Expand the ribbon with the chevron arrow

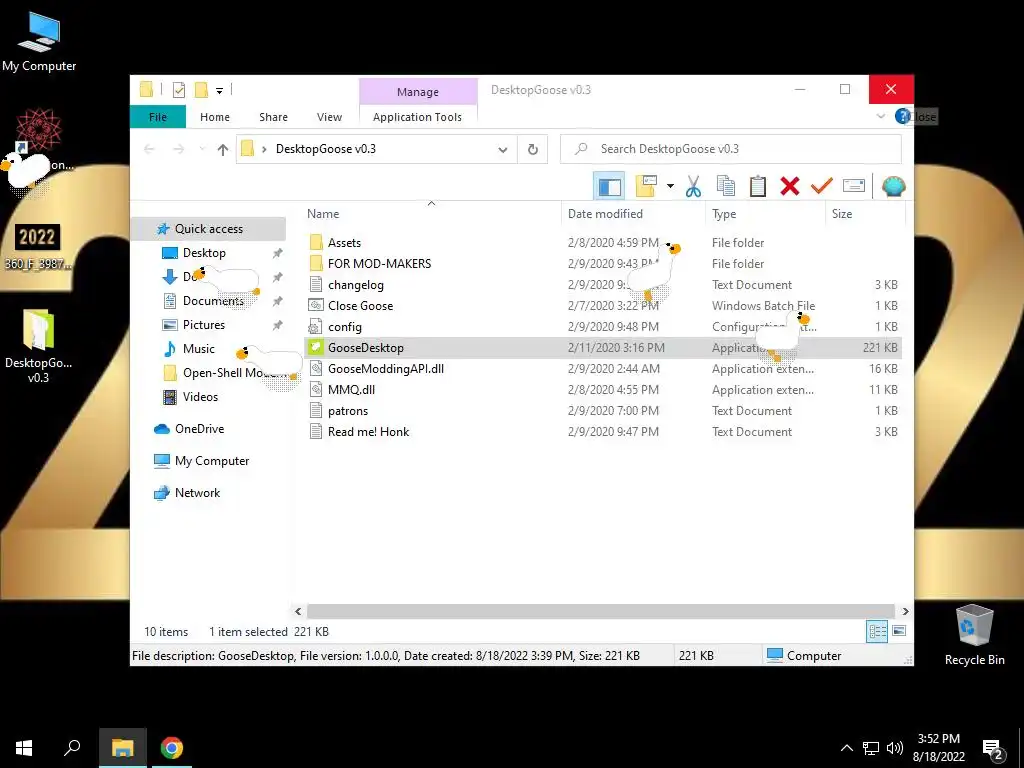point(880,116)
